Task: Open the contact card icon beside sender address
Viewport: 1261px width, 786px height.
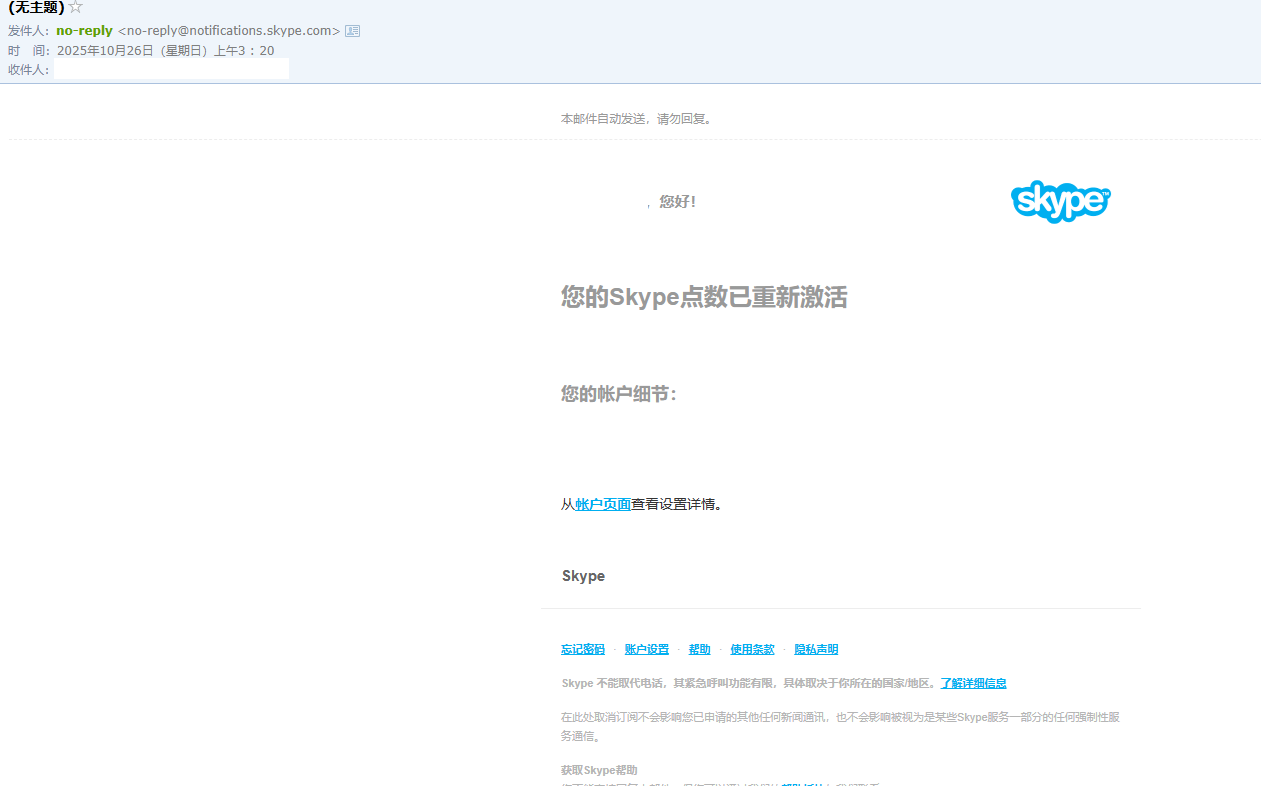Action: 352,31
